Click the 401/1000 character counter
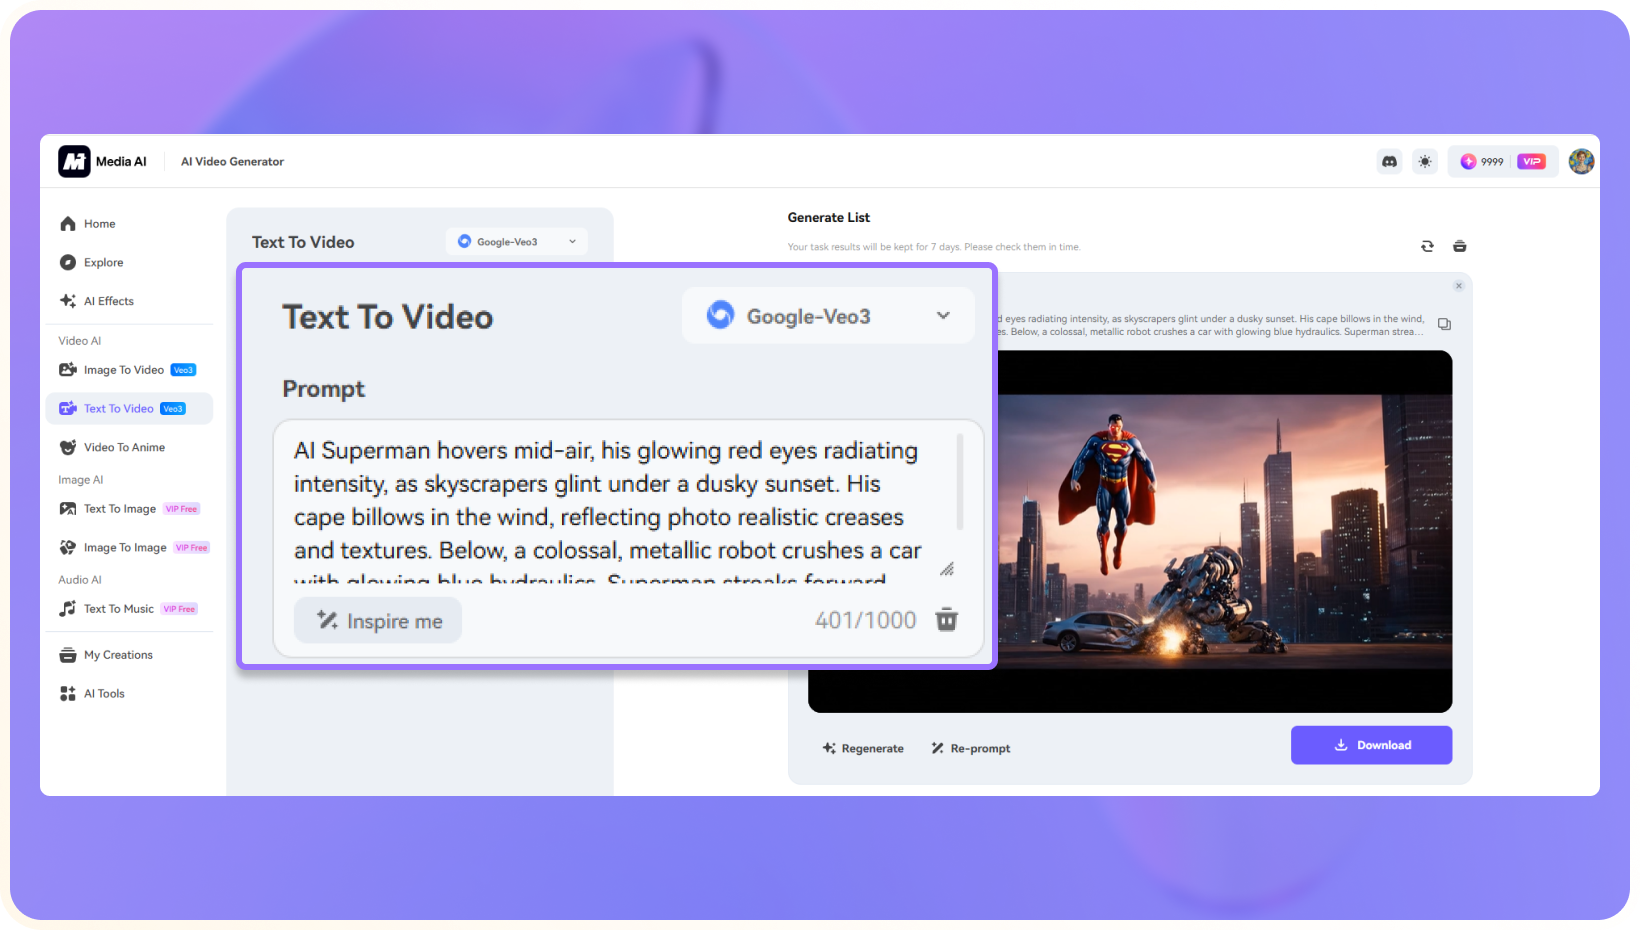Image resolution: width=1640 pixels, height=930 pixels. (866, 620)
